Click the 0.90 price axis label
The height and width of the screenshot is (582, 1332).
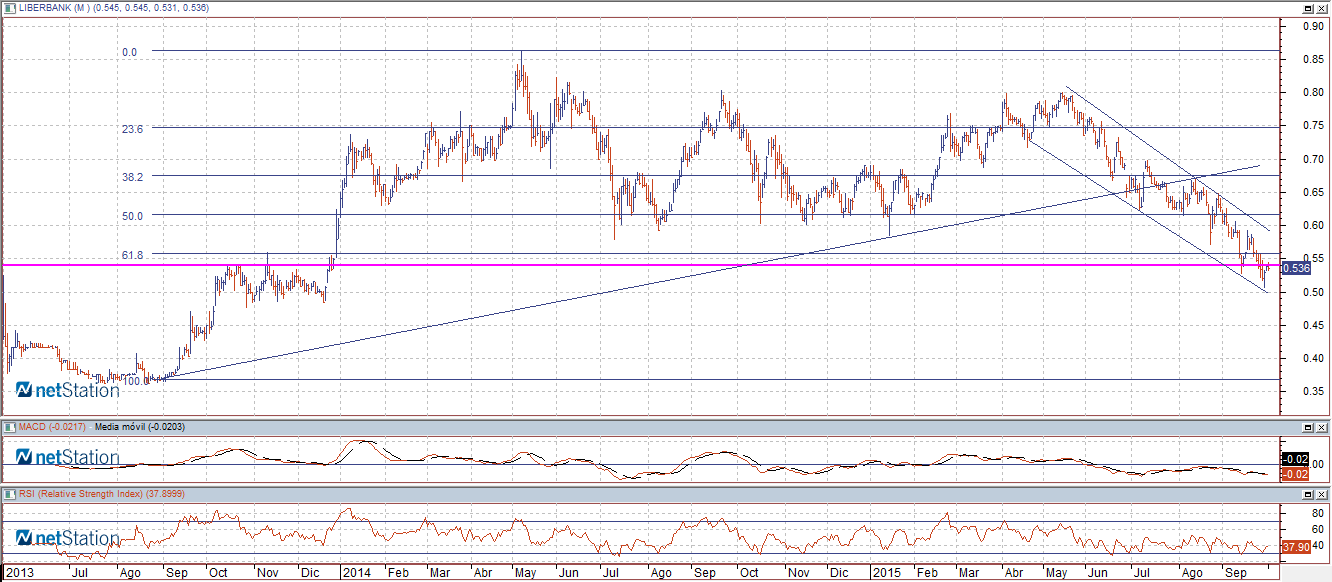pos(1313,27)
